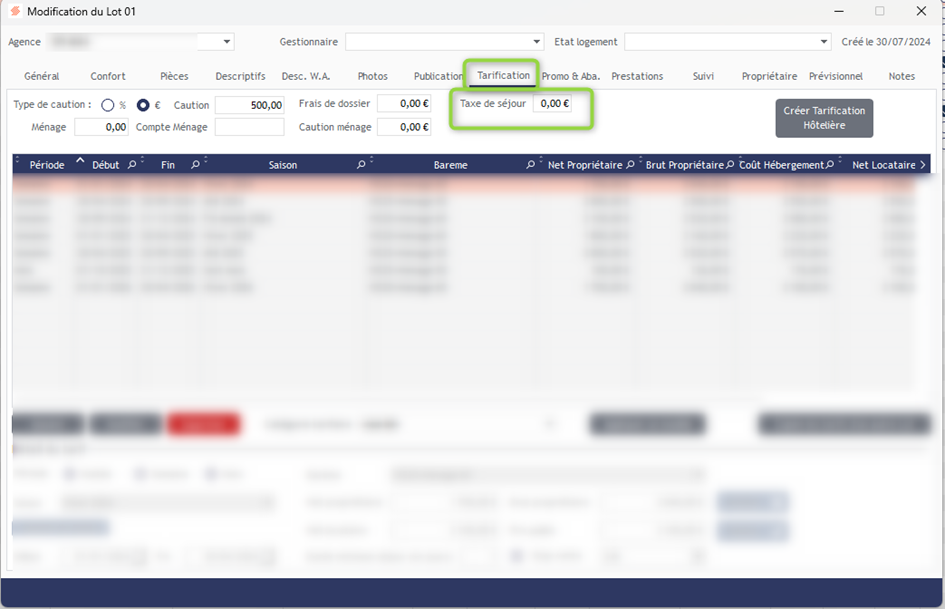Open the Etat logement dropdown
Screen dimensions: 945x609
click(824, 42)
